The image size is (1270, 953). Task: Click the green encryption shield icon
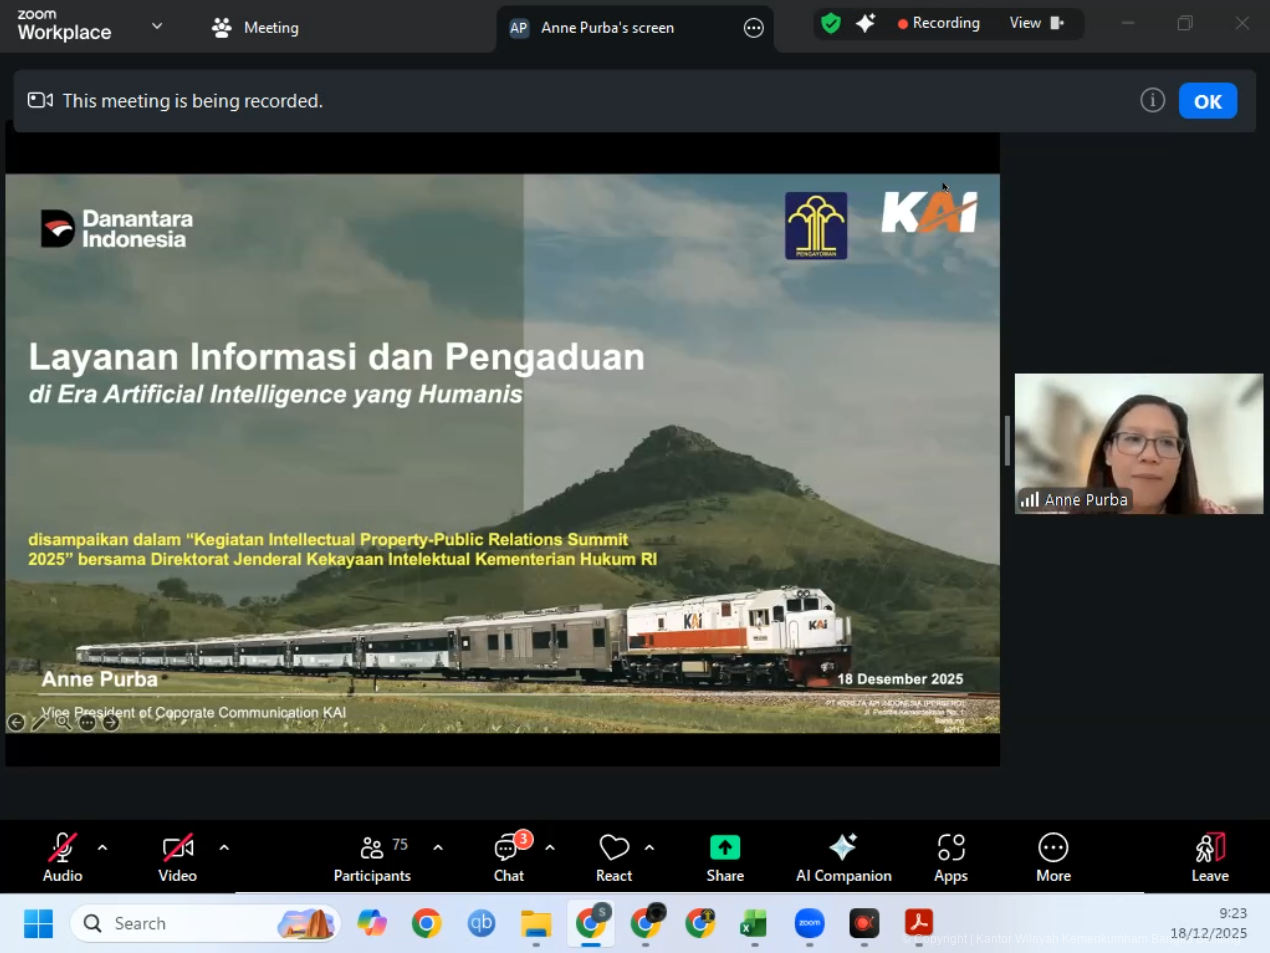point(830,23)
